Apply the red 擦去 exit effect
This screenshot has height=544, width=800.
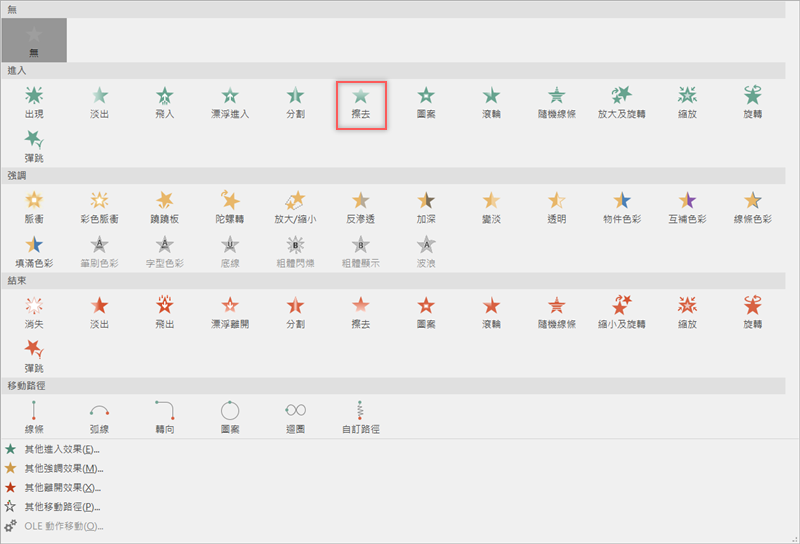pyautogui.click(x=361, y=312)
